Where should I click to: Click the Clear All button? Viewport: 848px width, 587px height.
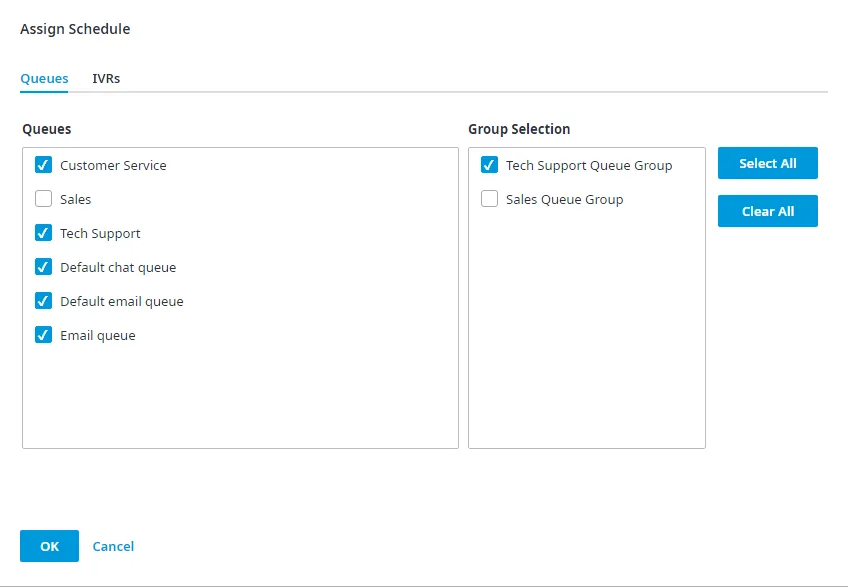pyautogui.click(x=767, y=211)
